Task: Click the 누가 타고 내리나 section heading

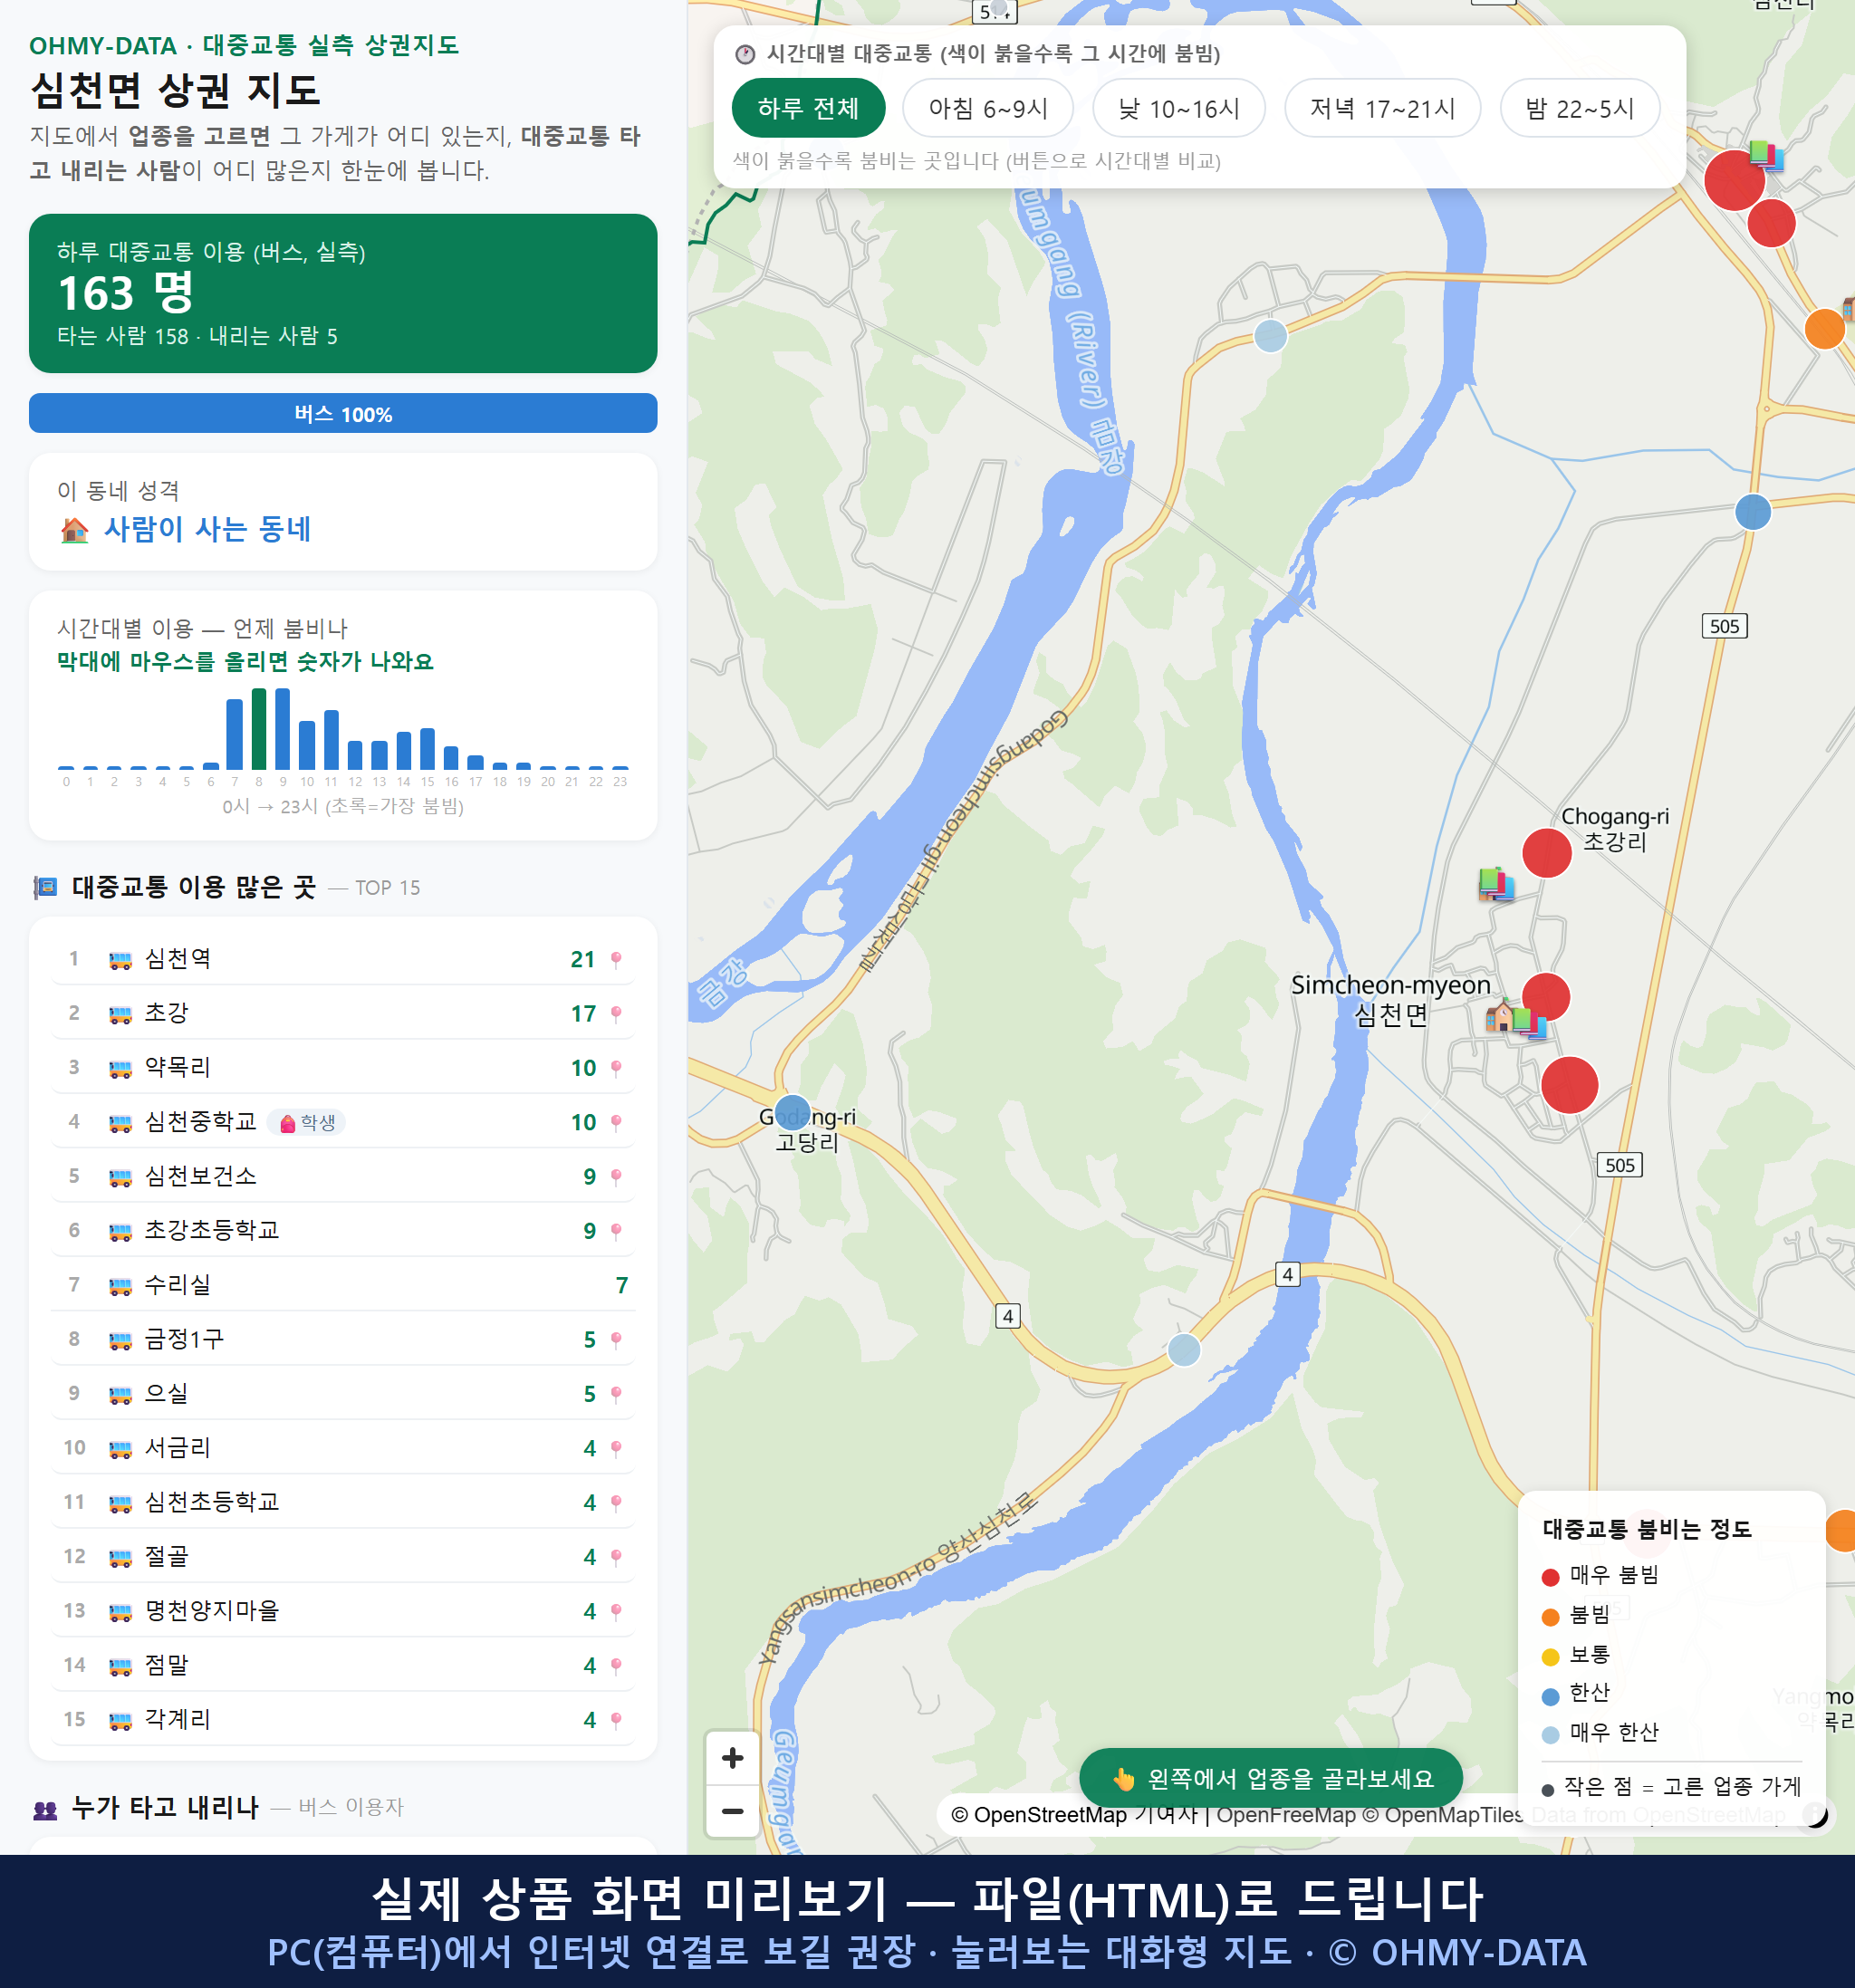Action: (165, 1808)
